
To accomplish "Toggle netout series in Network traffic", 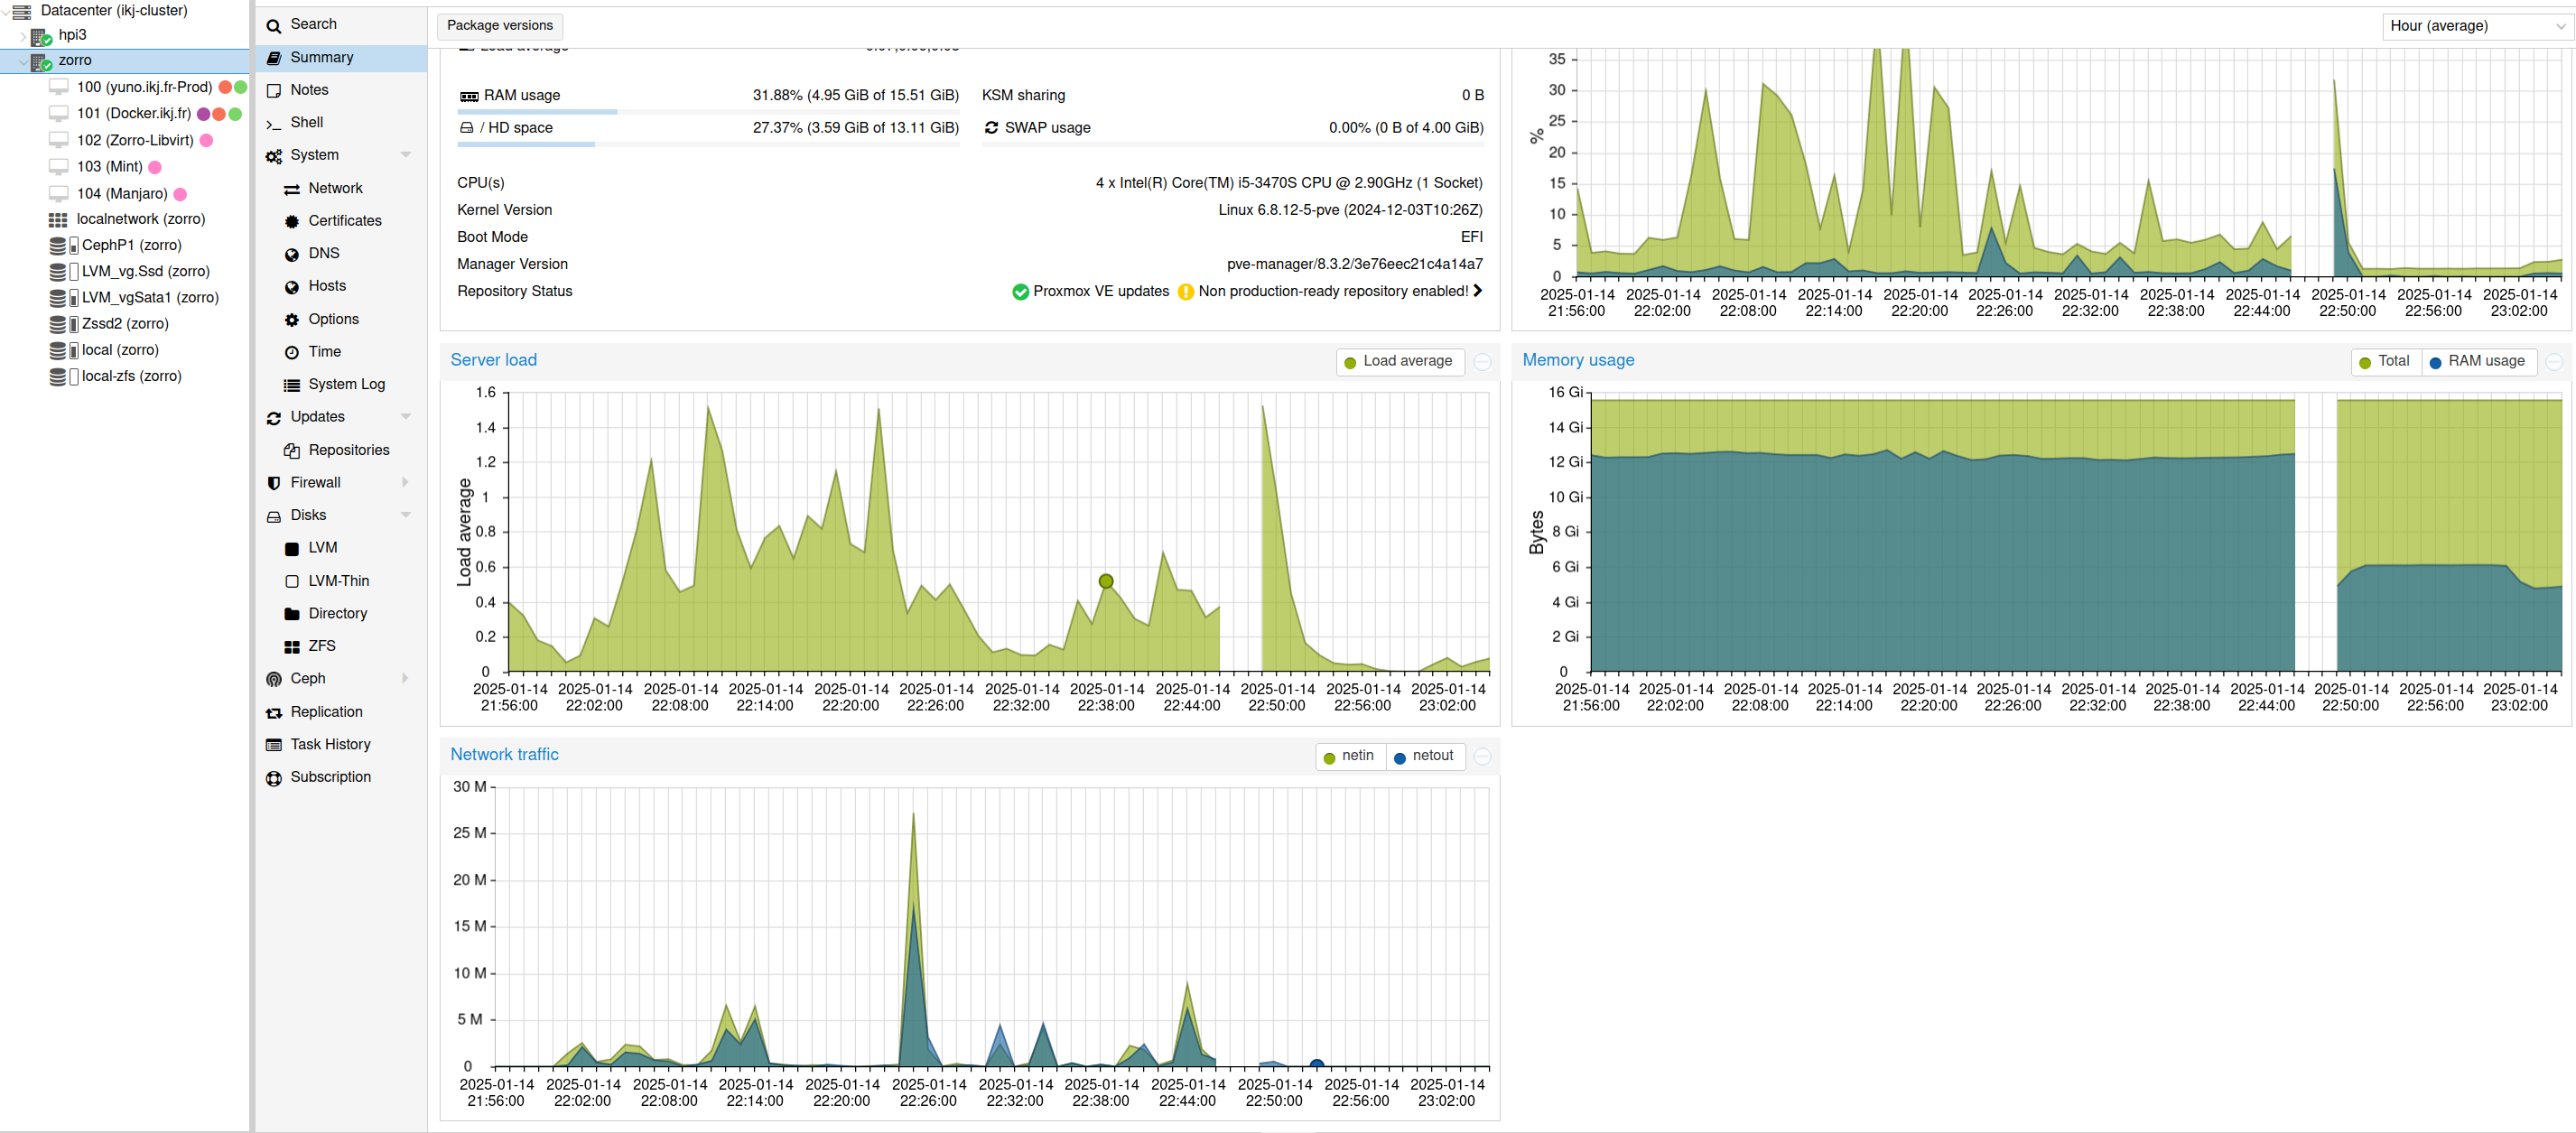I will point(1424,756).
